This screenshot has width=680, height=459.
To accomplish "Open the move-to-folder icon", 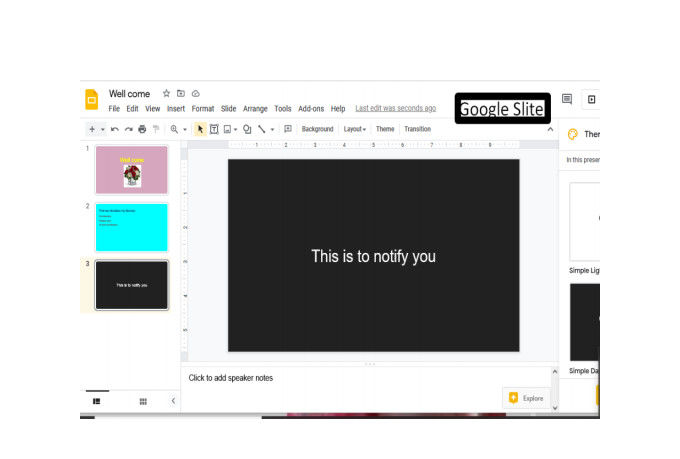I will pos(181,93).
